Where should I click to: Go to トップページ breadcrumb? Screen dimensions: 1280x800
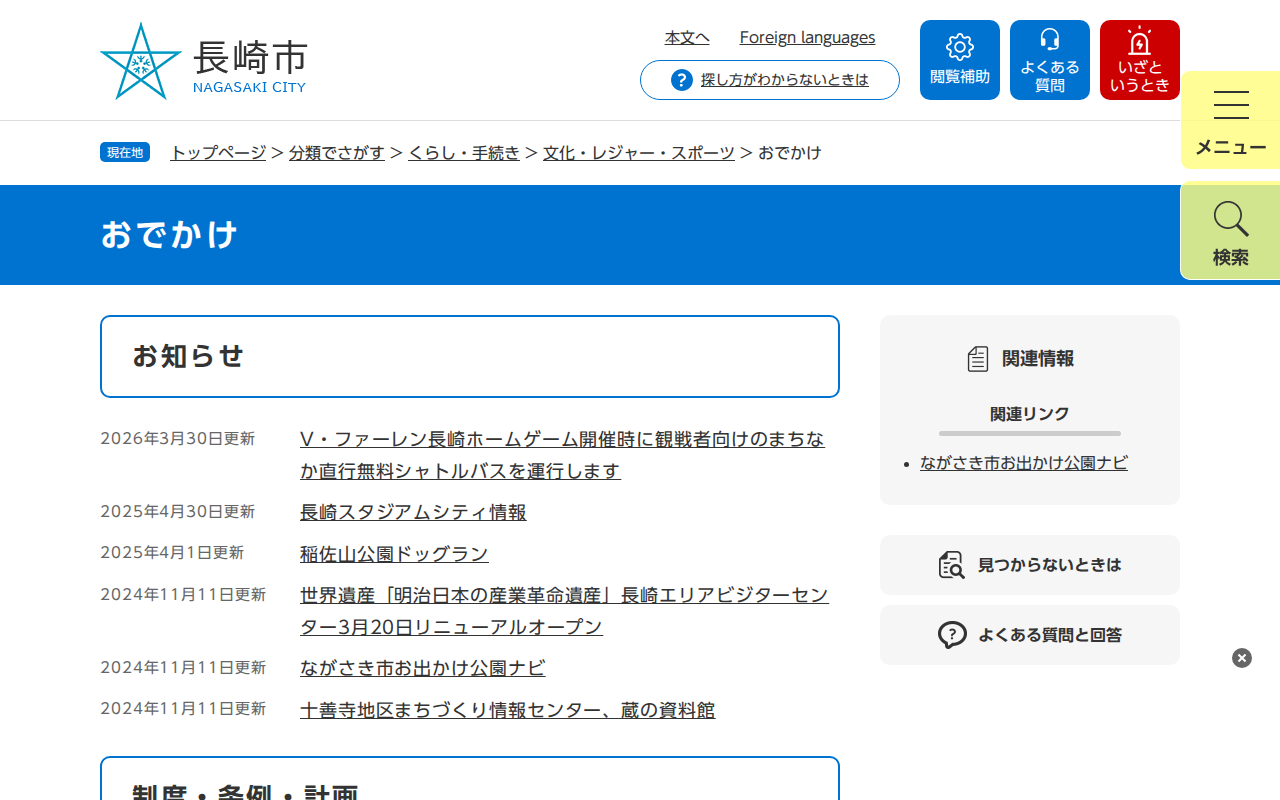point(218,152)
